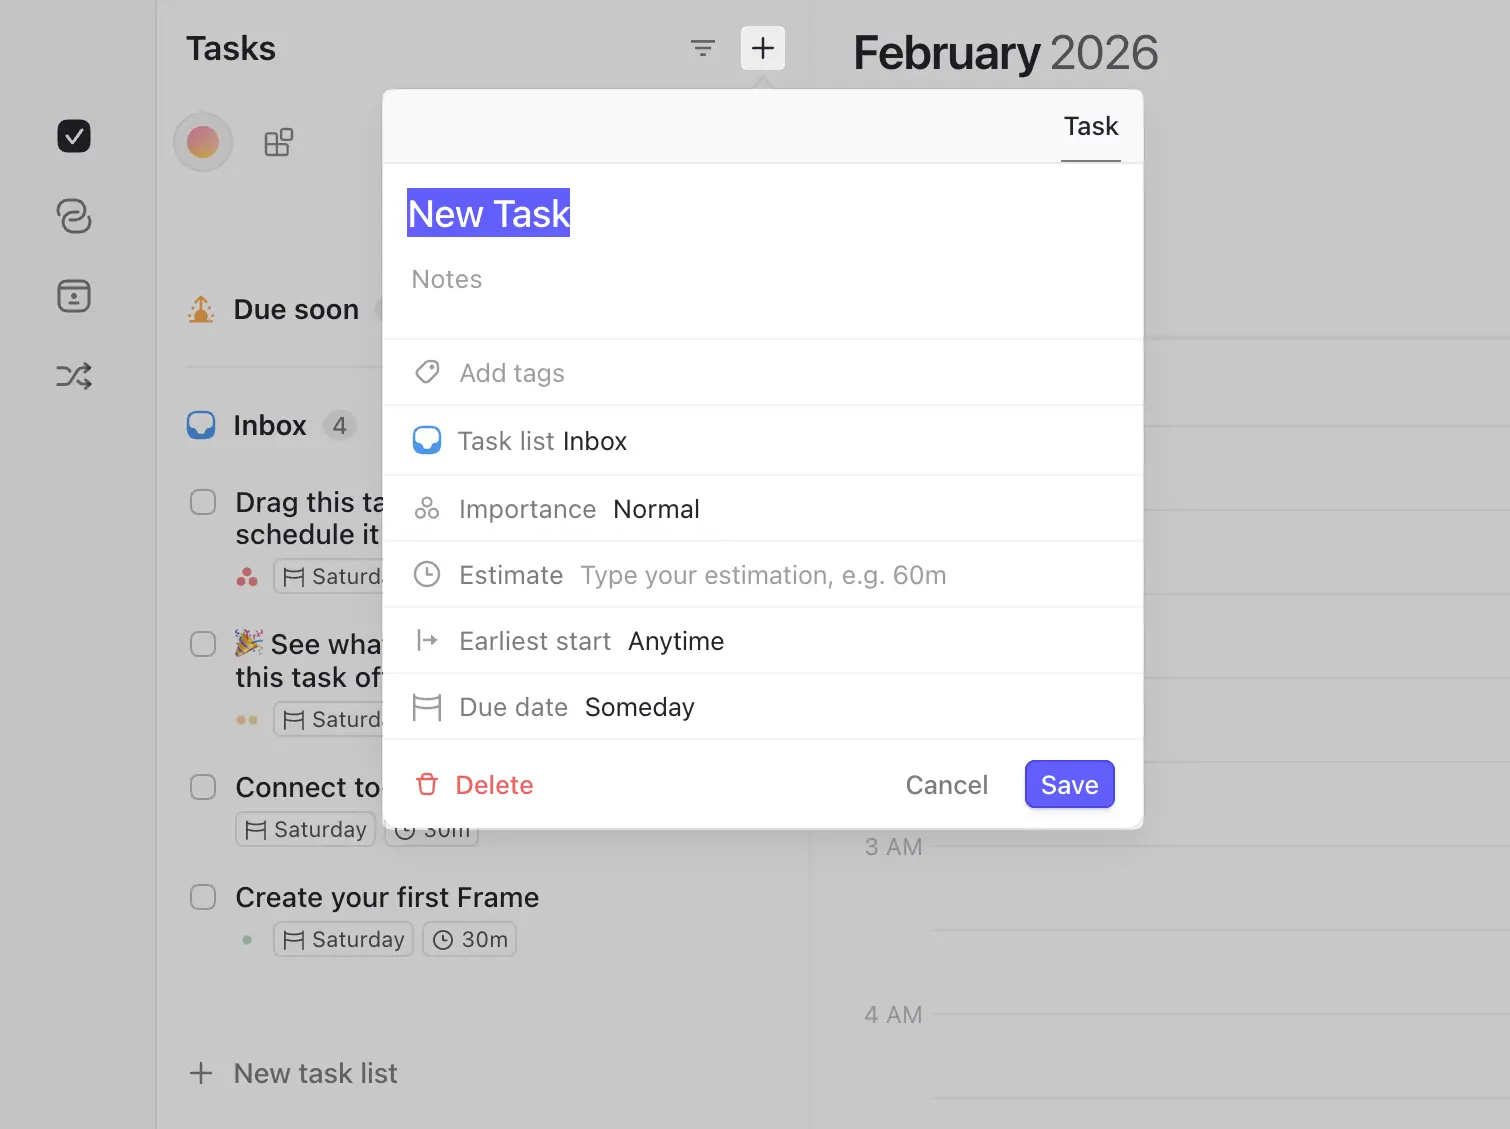Select the Tasks checkmark icon in sidebar
Viewport: 1510px width, 1129px height.
pyautogui.click(x=73, y=136)
